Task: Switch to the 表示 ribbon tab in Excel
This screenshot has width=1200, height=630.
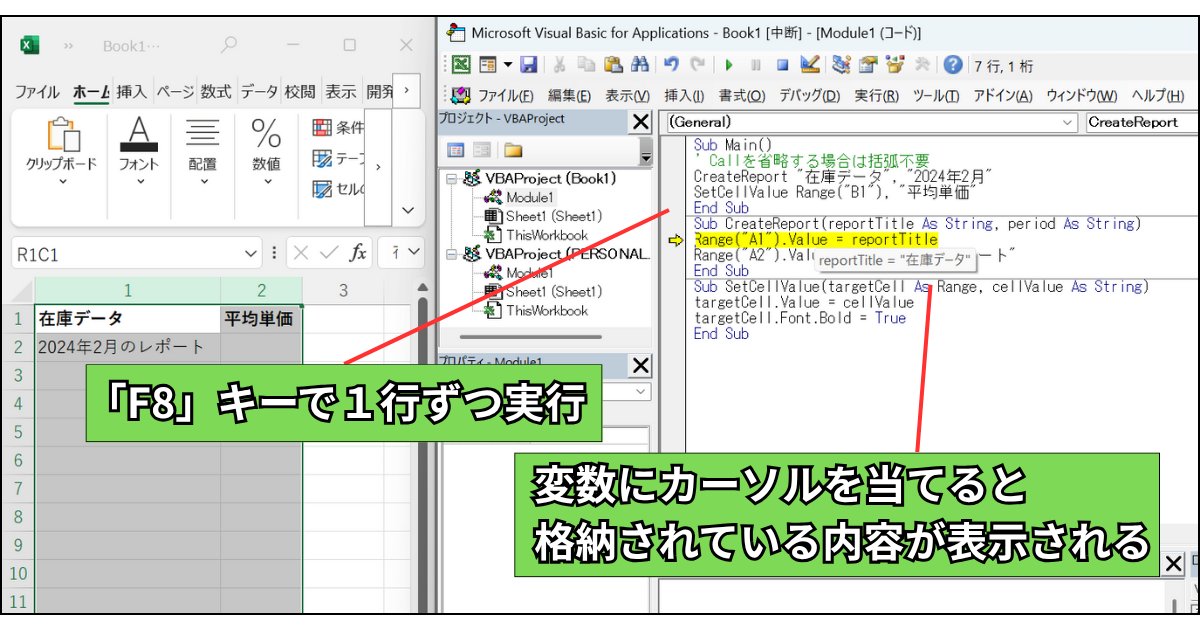Action: coord(341,92)
